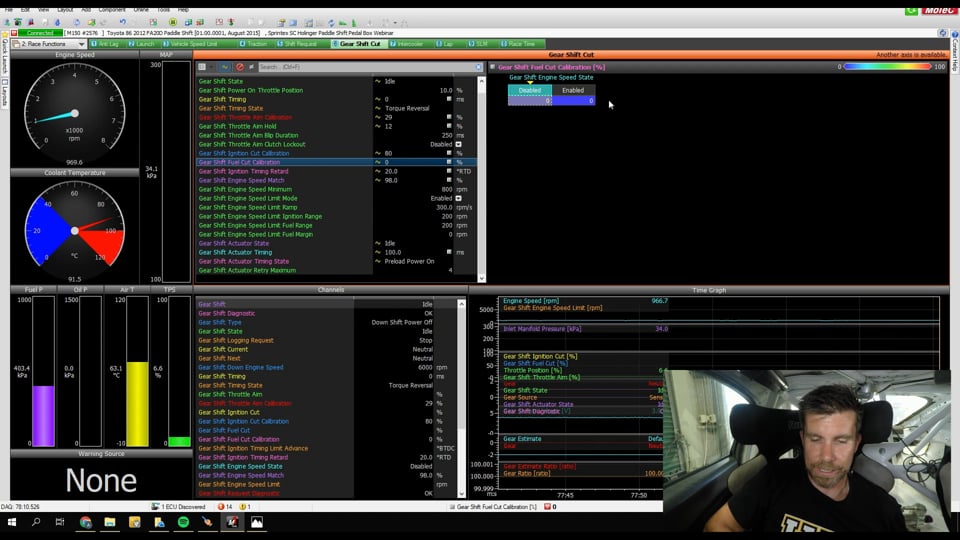Open File Explorer from the taskbar

tap(110, 522)
